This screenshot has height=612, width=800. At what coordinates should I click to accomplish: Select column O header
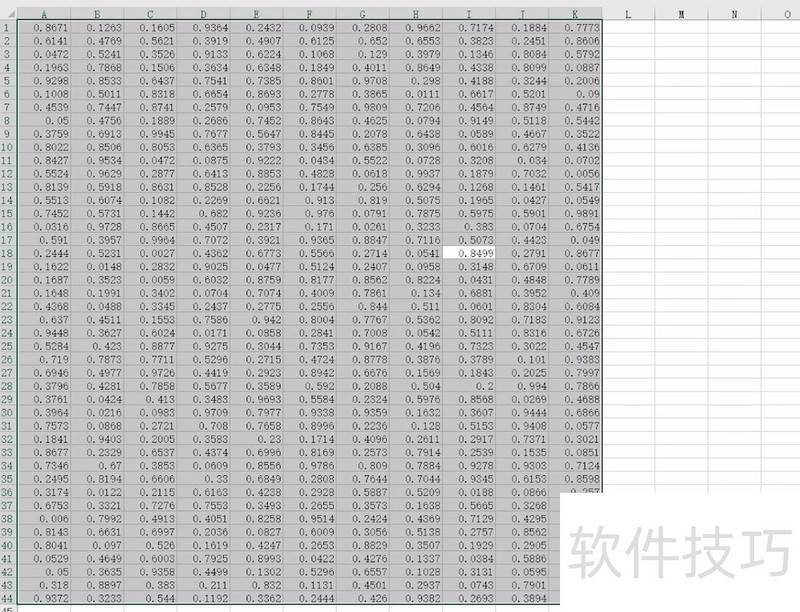781,14
